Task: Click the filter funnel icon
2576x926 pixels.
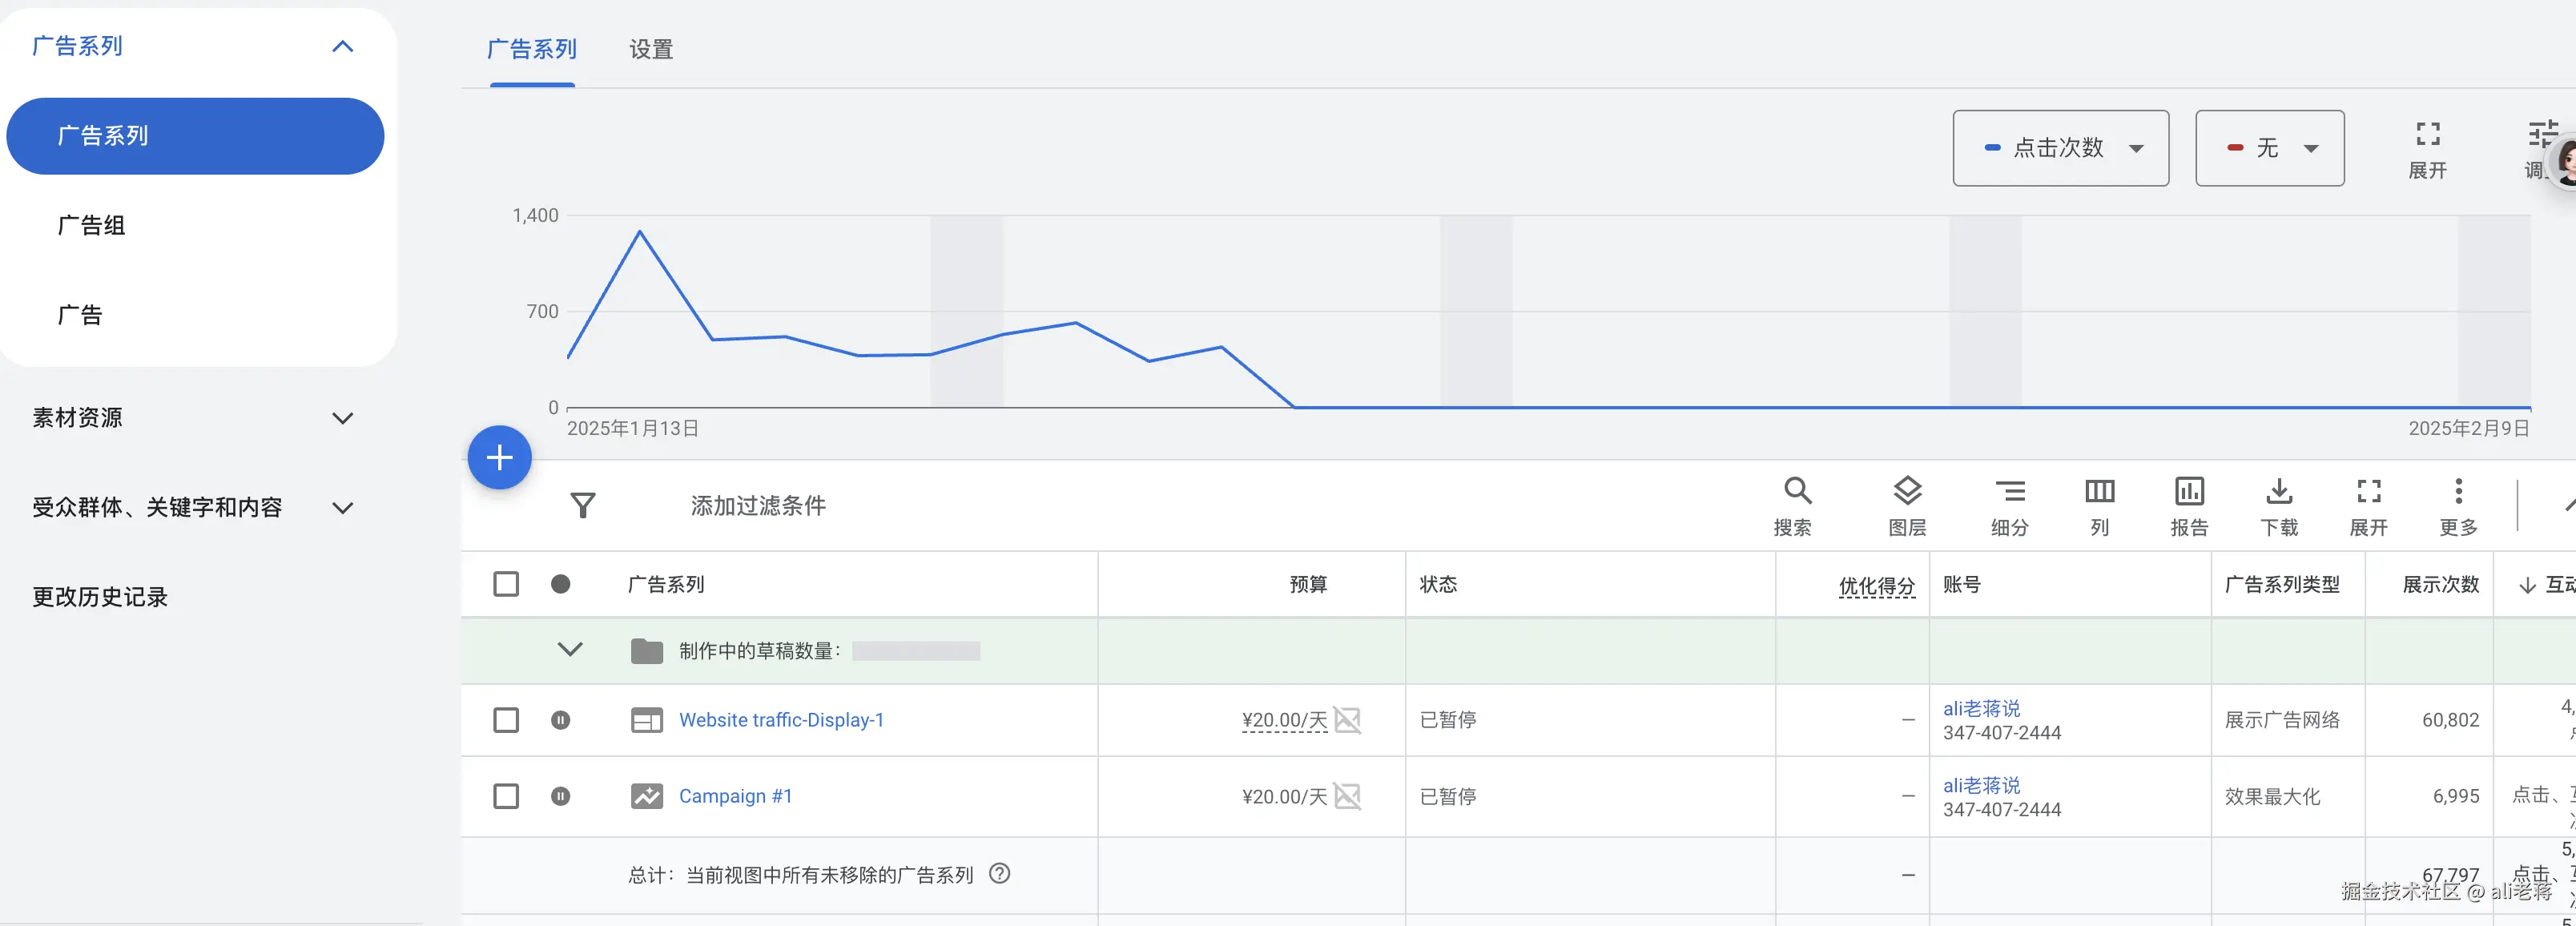Action: click(x=583, y=505)
